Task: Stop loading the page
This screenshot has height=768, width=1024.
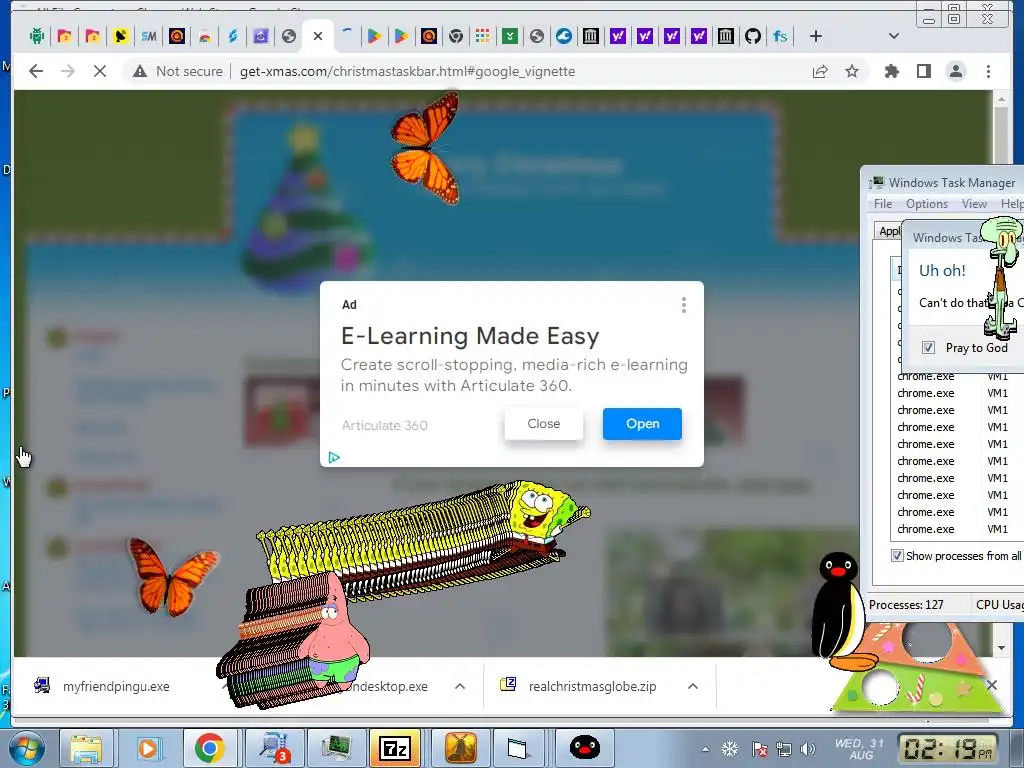Action: tap(100, 71)
